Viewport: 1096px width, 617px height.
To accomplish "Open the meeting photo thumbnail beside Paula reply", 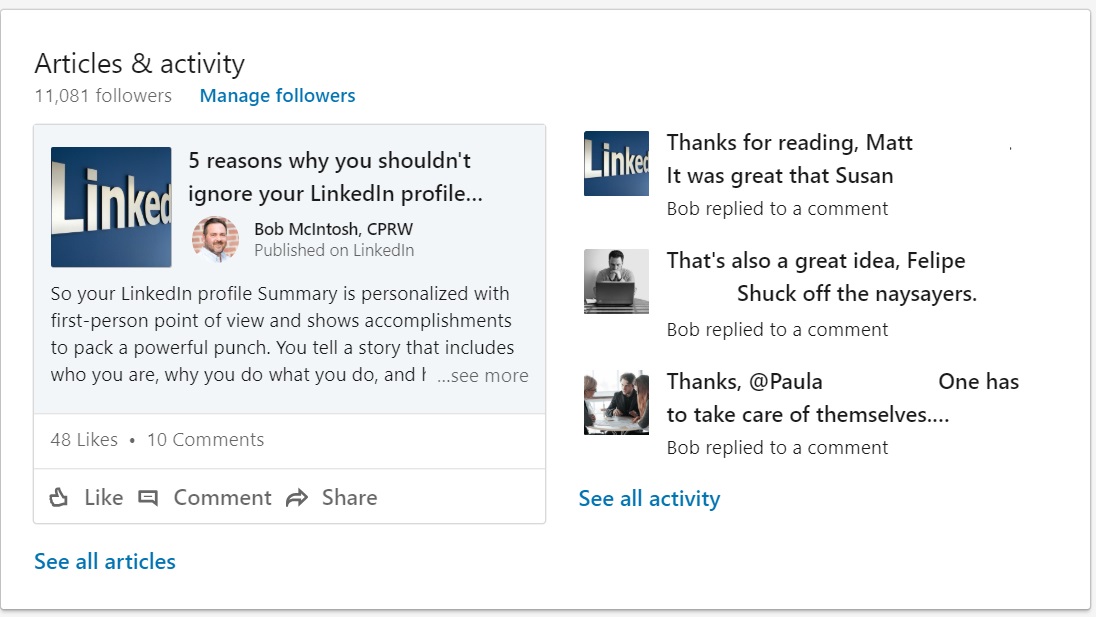I will (x=616, y=401).
